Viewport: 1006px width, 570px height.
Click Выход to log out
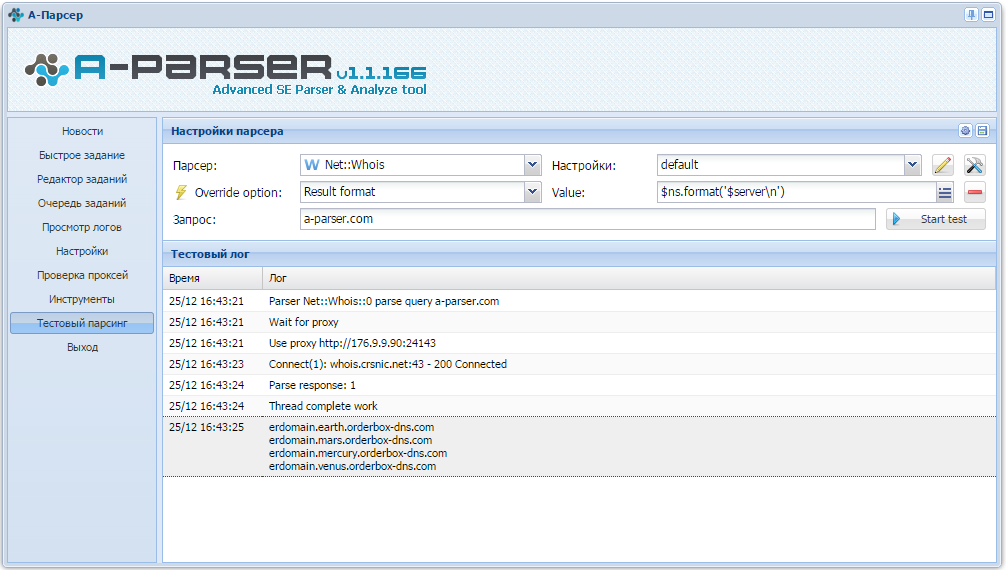[x=82, y=347]
